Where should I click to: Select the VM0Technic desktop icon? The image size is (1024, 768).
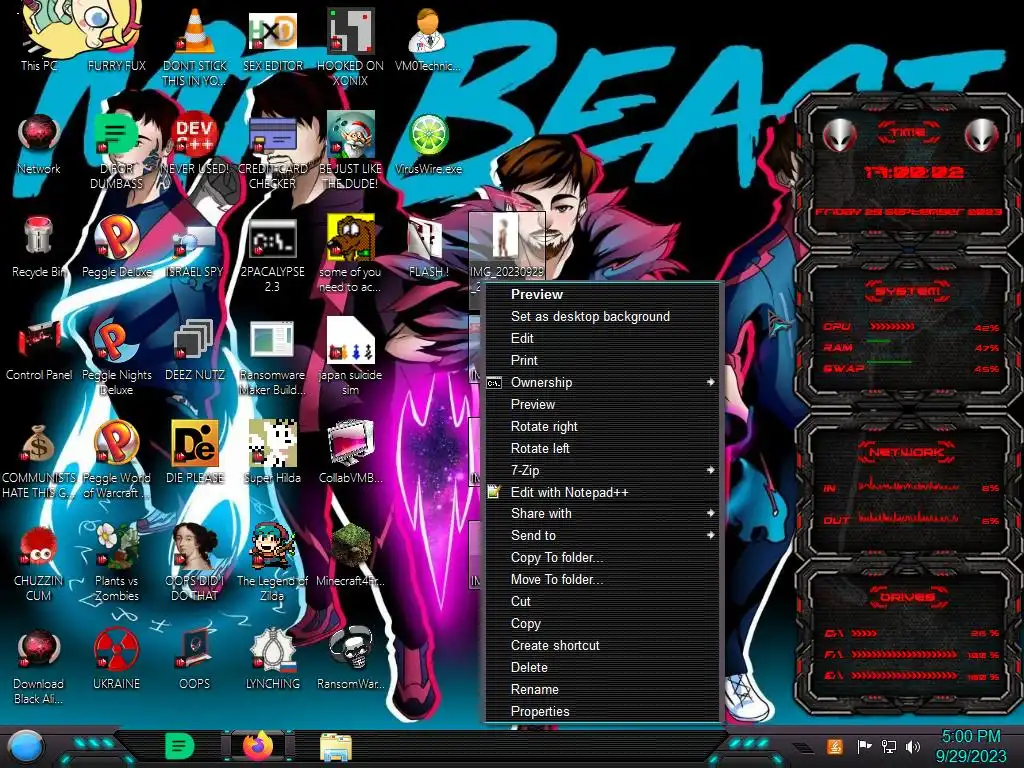(x=428, y=39)
